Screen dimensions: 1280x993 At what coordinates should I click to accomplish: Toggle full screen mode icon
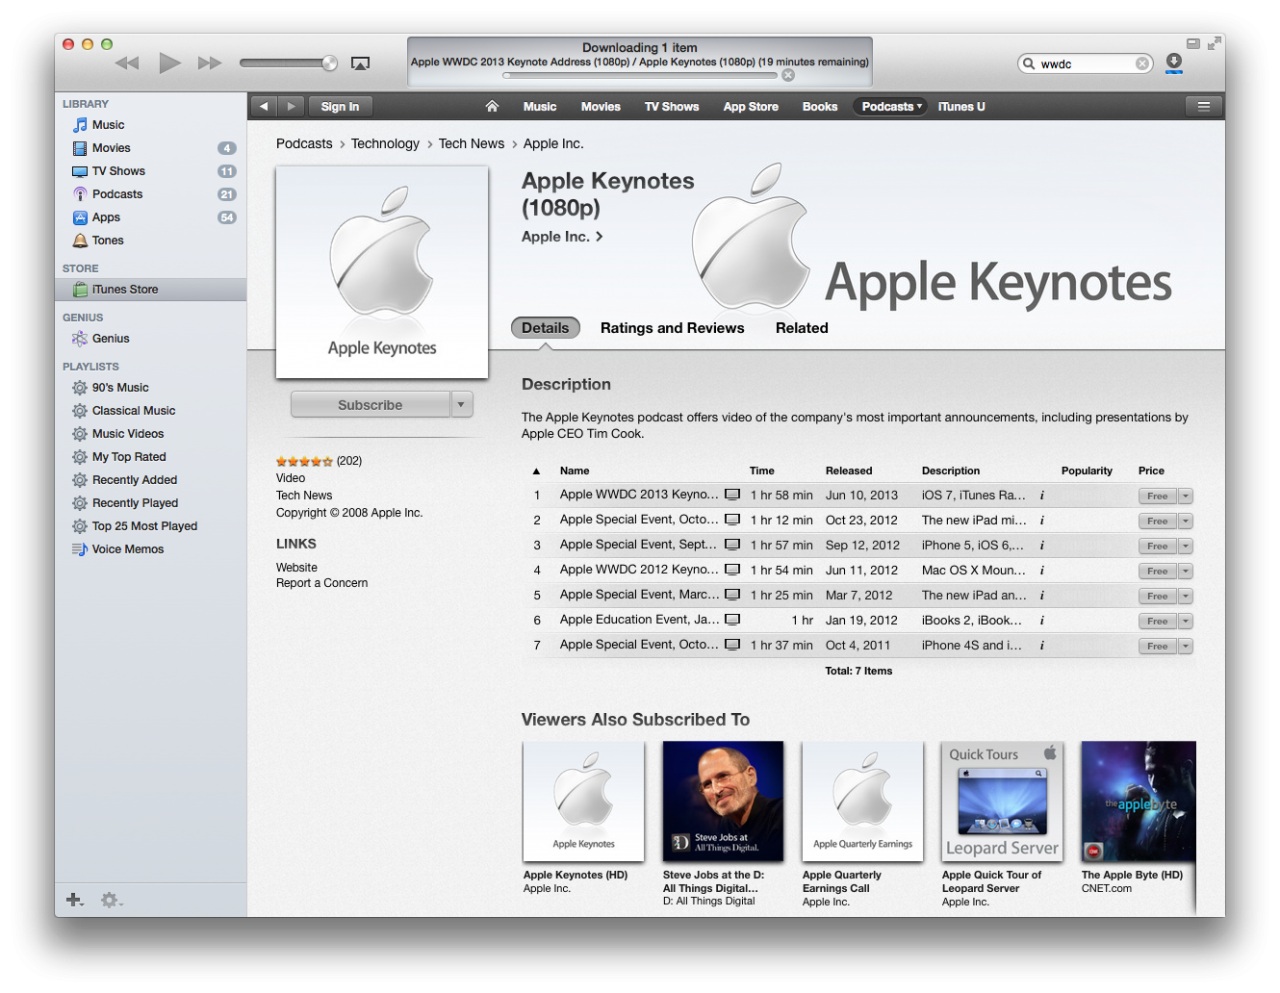click(1214, 43)
